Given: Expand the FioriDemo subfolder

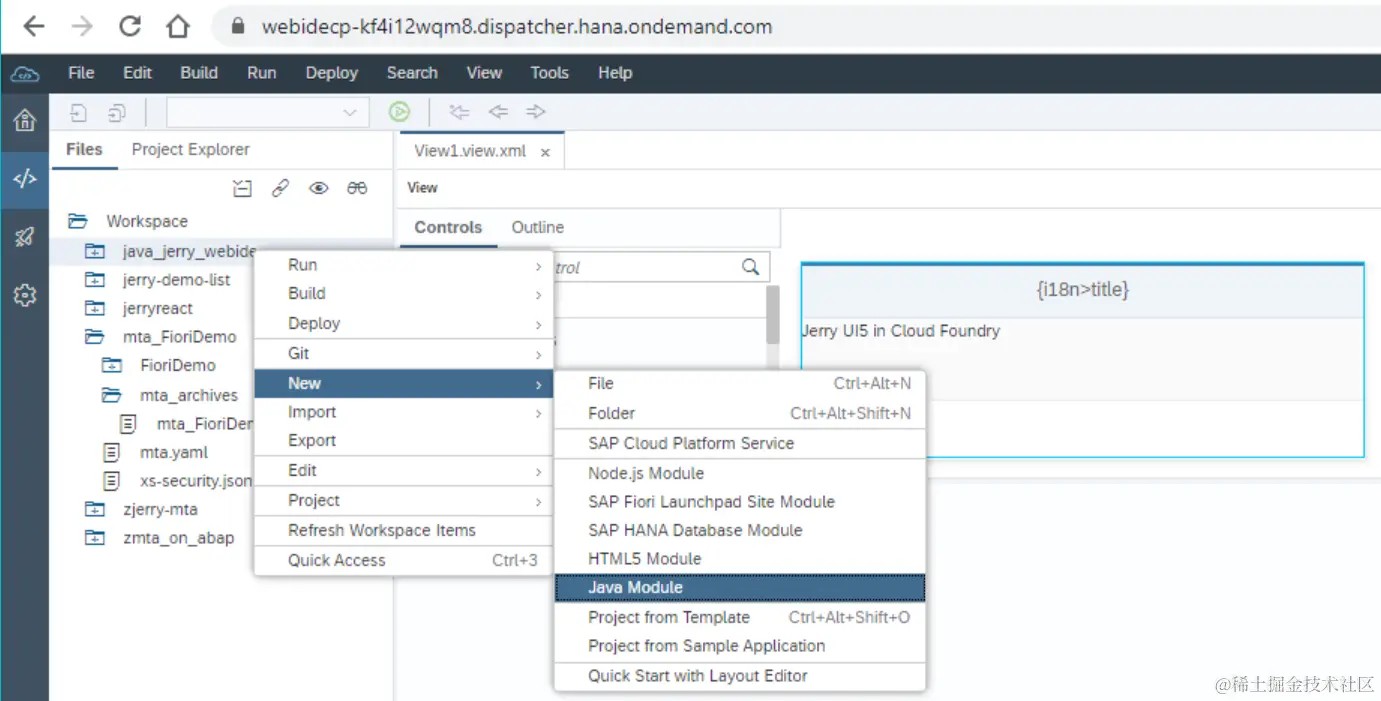Looking at the screenshot, I should pos(112,366).
